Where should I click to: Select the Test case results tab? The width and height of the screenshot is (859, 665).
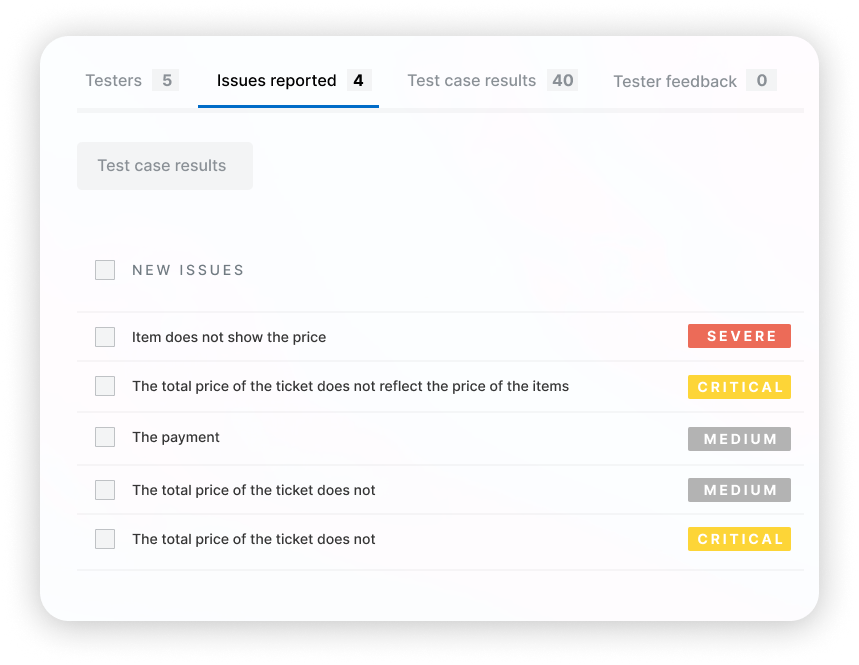click(x=471, y=81)
